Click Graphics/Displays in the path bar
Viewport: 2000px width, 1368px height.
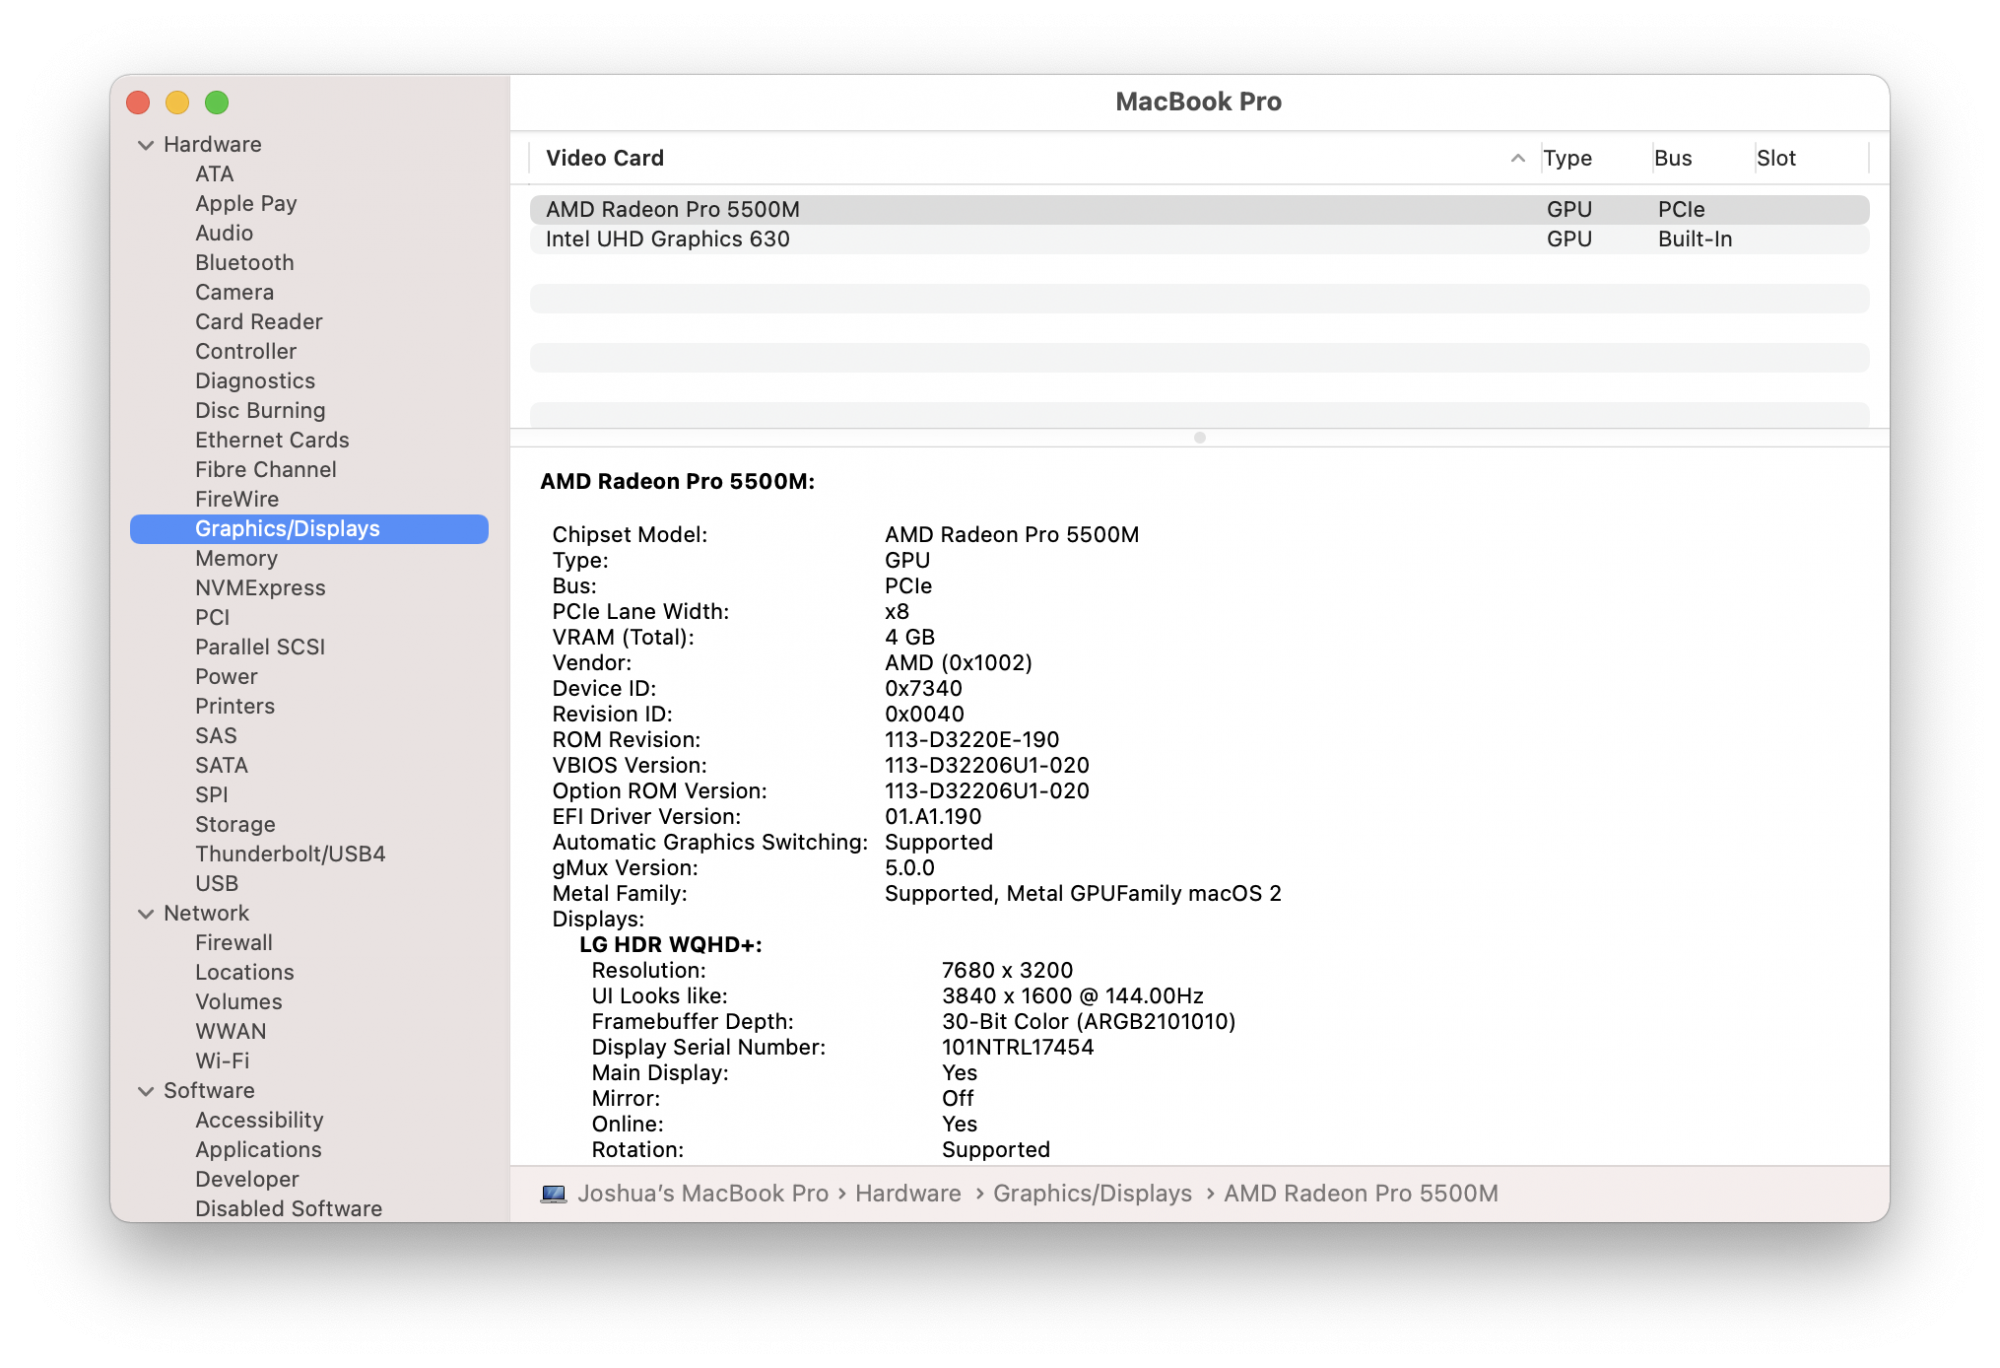(x=1092, y=1193)
